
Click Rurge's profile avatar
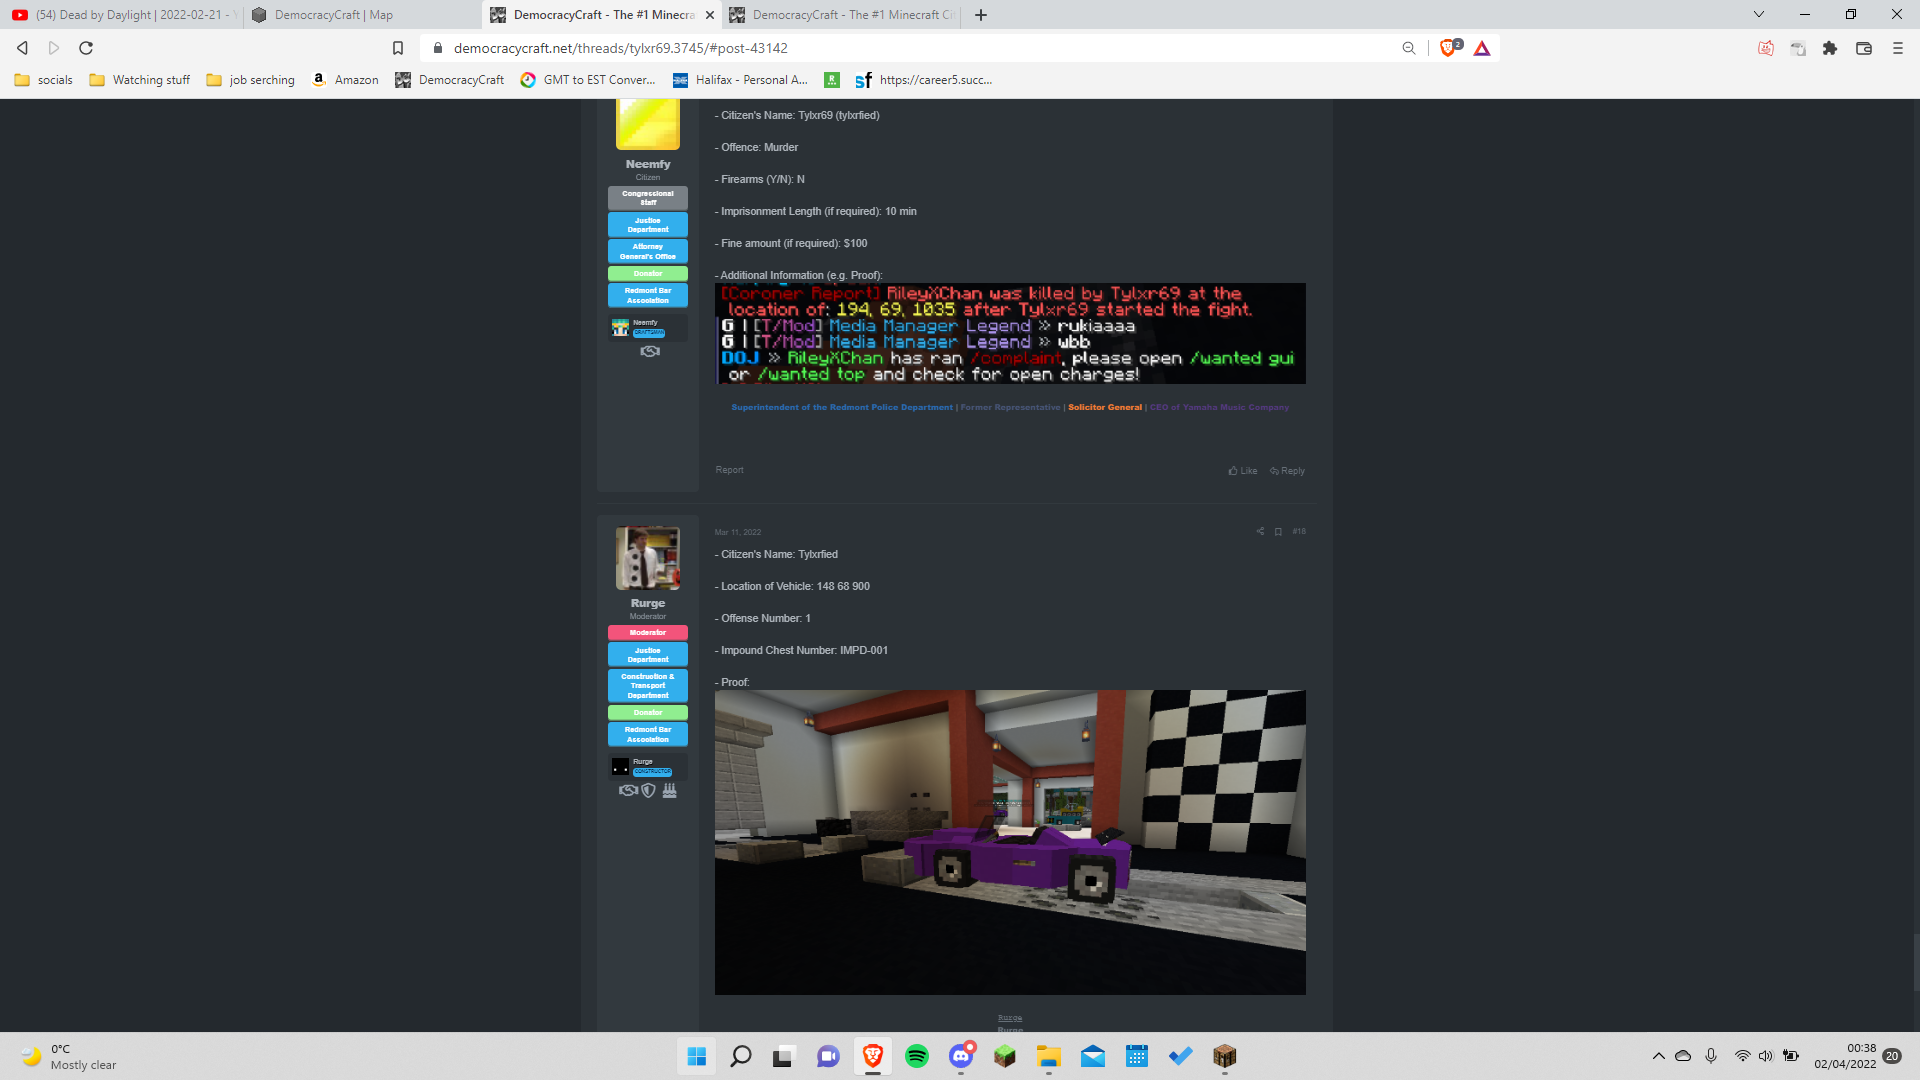(648, 558)
